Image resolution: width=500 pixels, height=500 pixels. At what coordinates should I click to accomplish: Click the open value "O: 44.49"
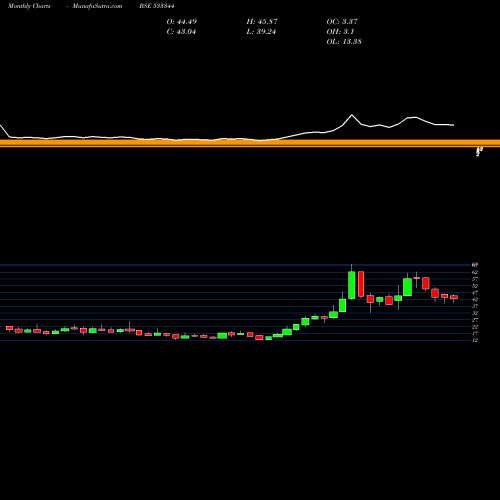click(182, 22)
